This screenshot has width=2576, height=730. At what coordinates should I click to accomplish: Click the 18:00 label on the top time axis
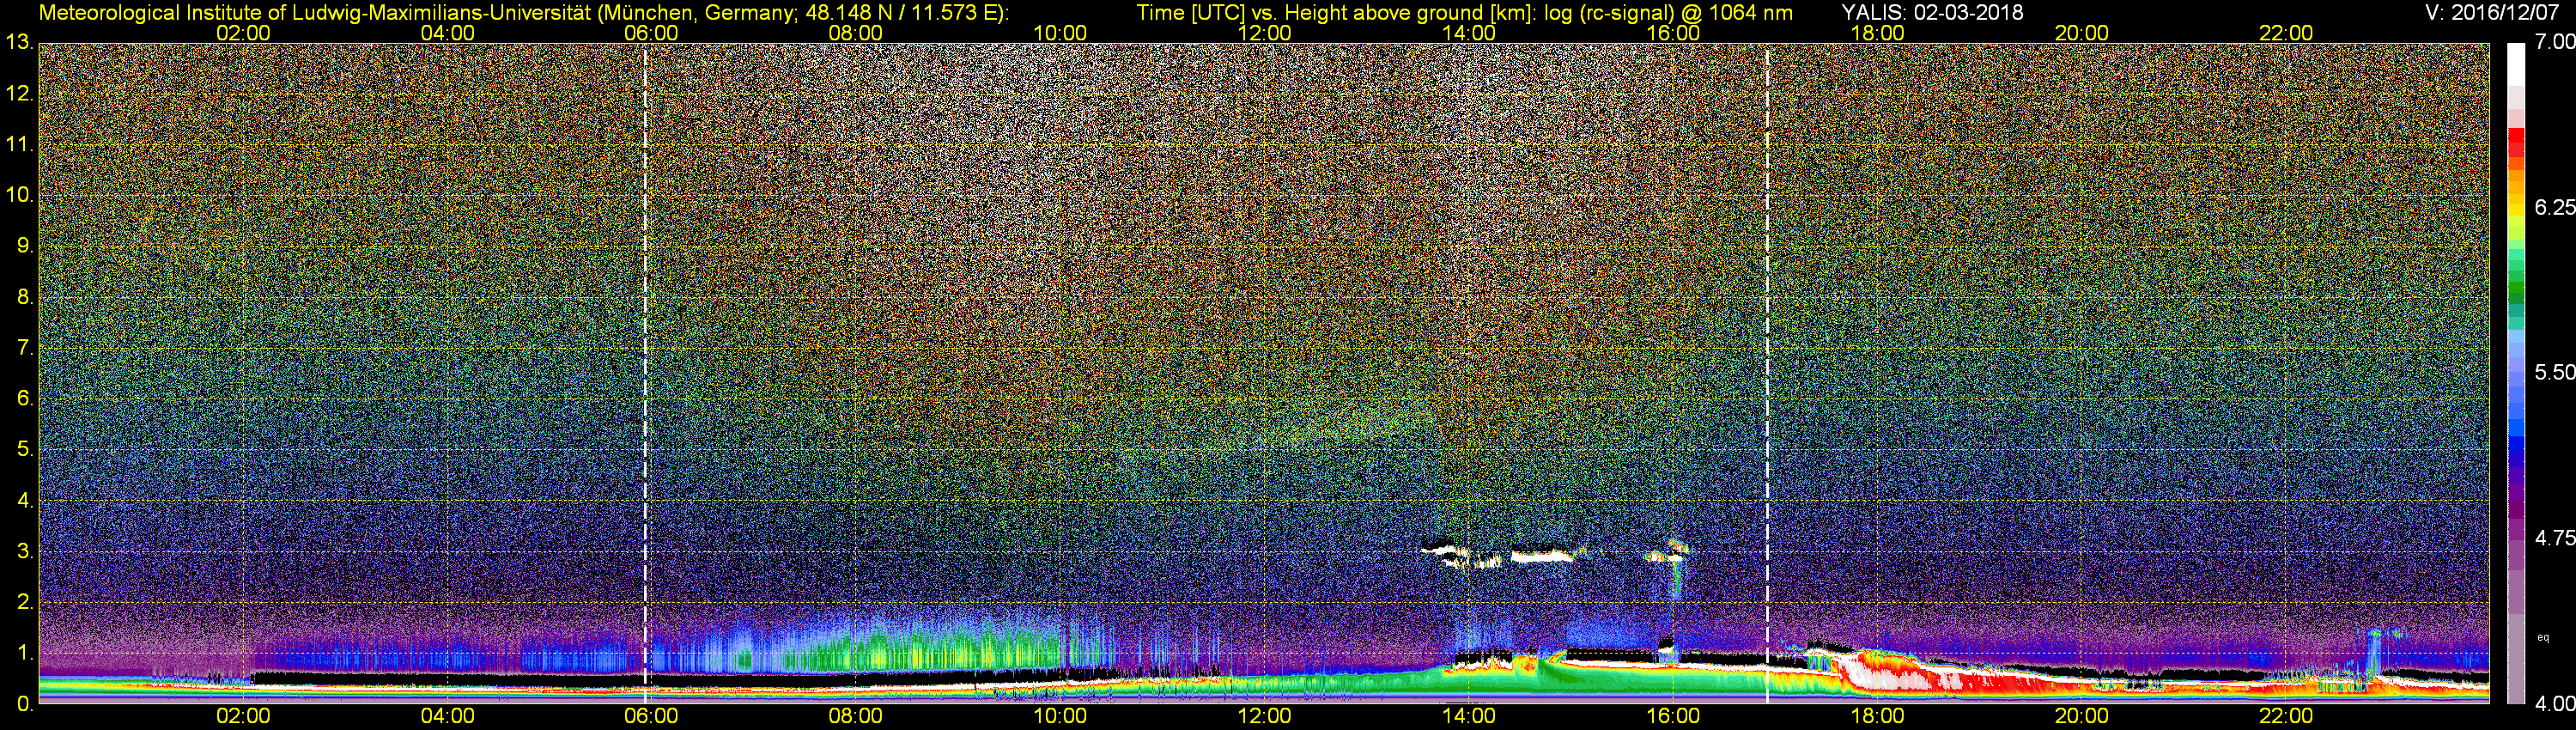coord(1877,33)
